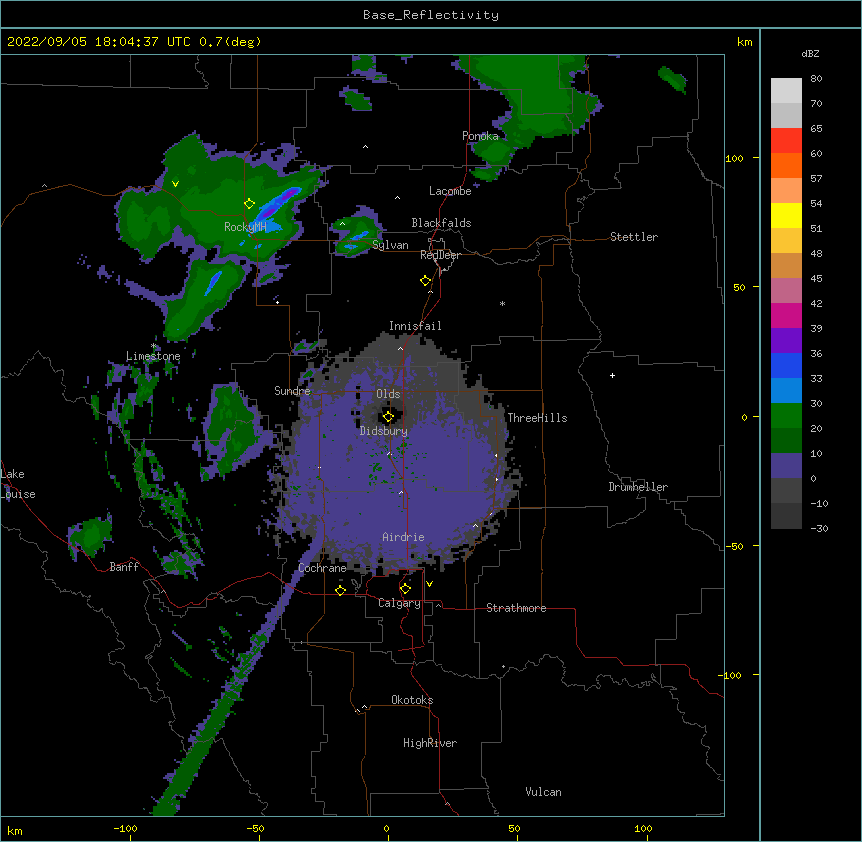Select the Okotoks label
This screenshot has width=862, height=842.
click(412, 700)
